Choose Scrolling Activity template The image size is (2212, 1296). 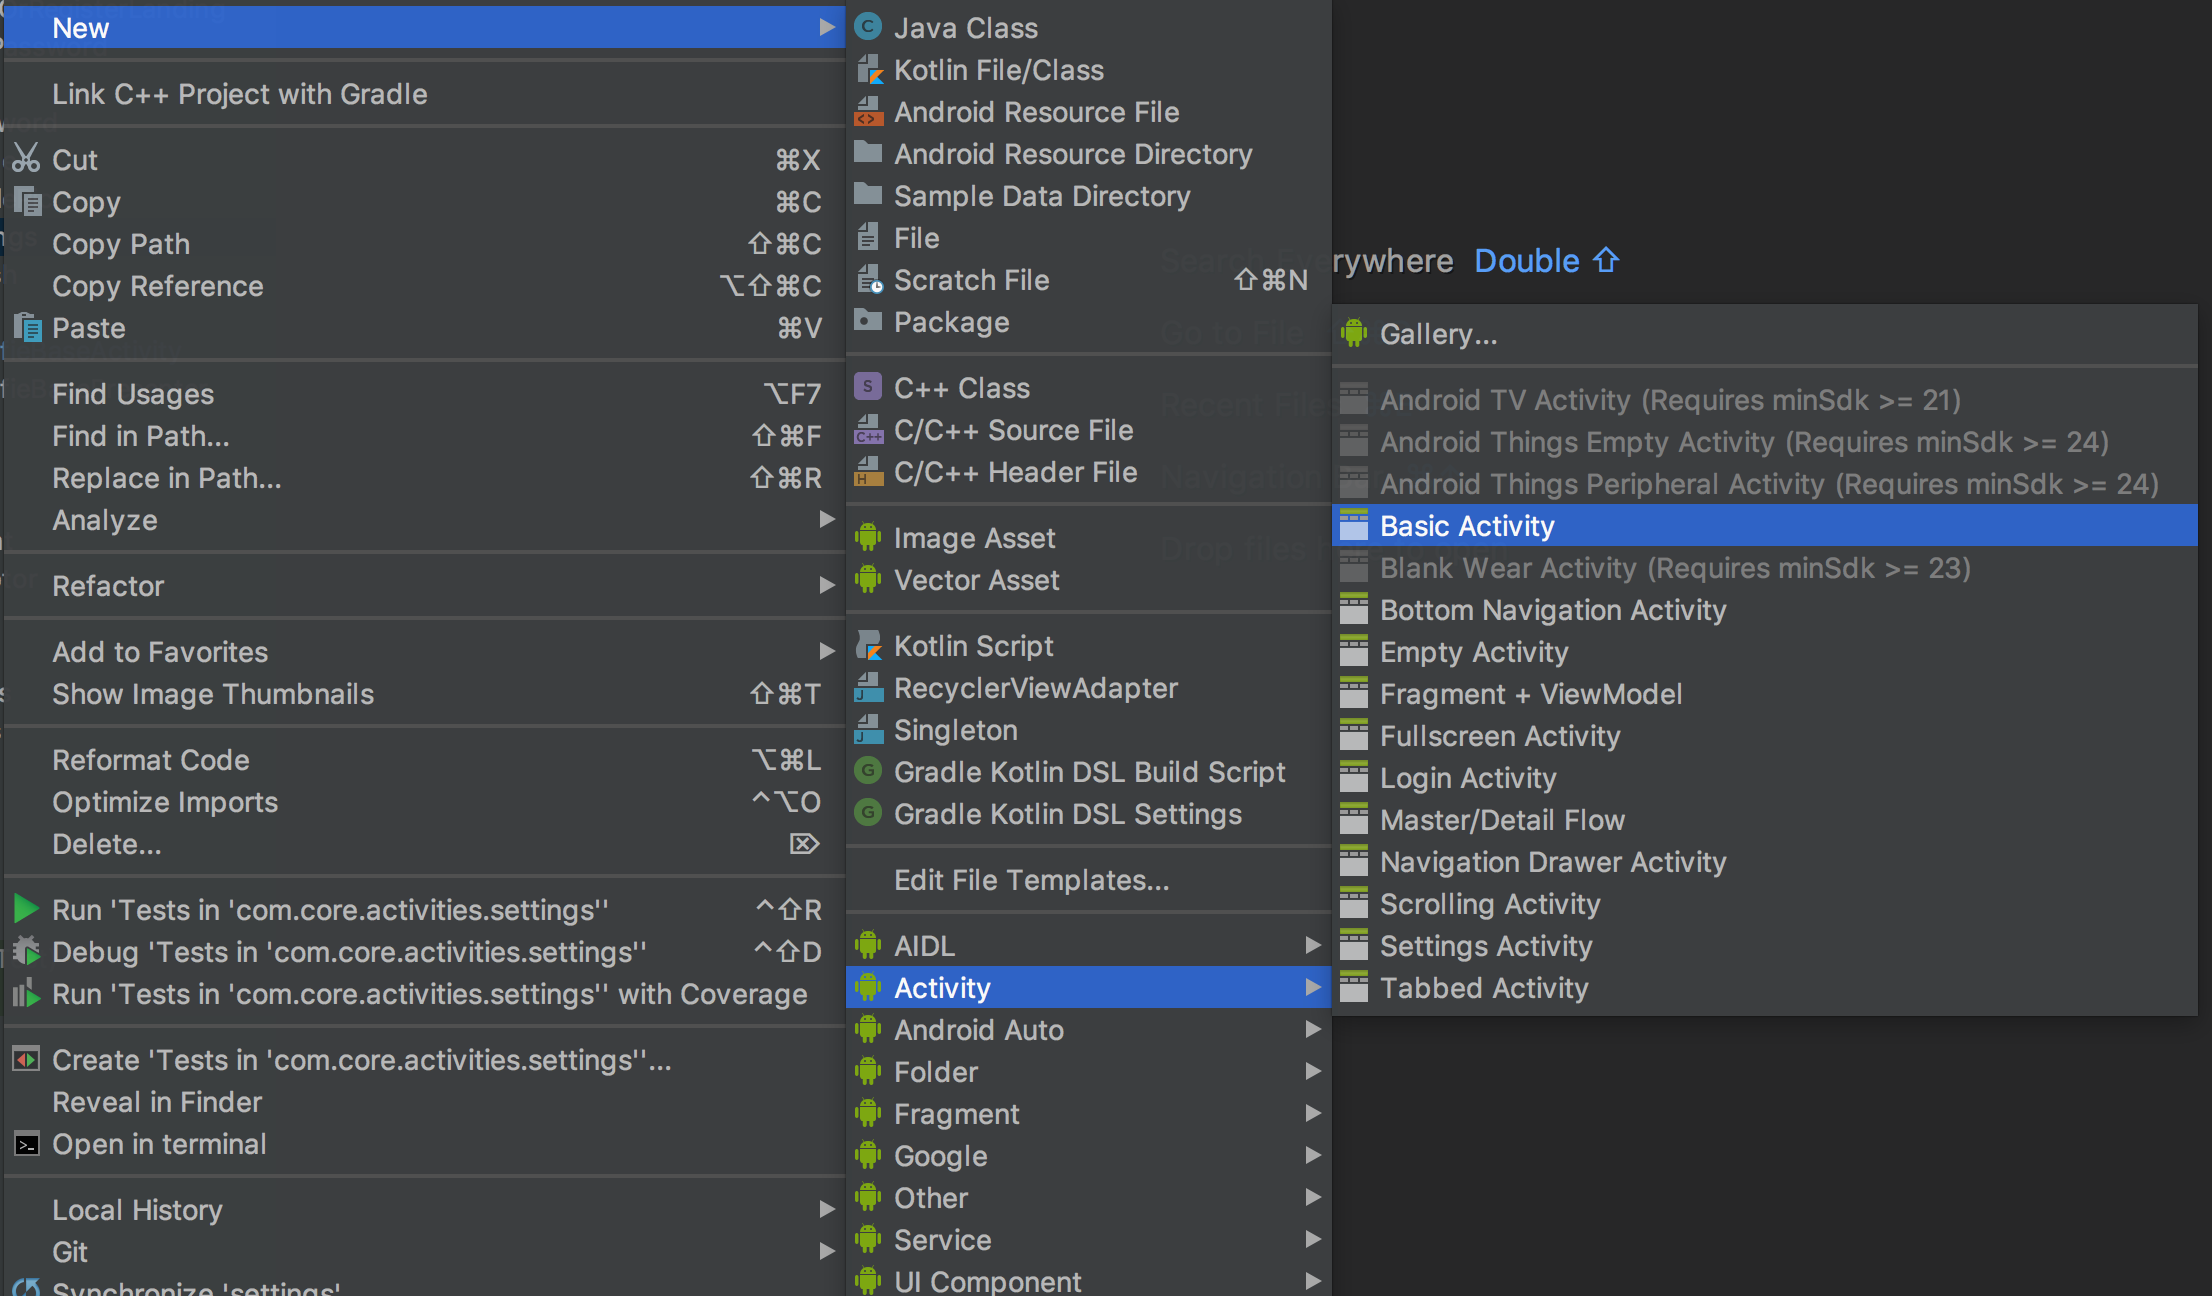pyautogui.click(x=1764, y=903)
